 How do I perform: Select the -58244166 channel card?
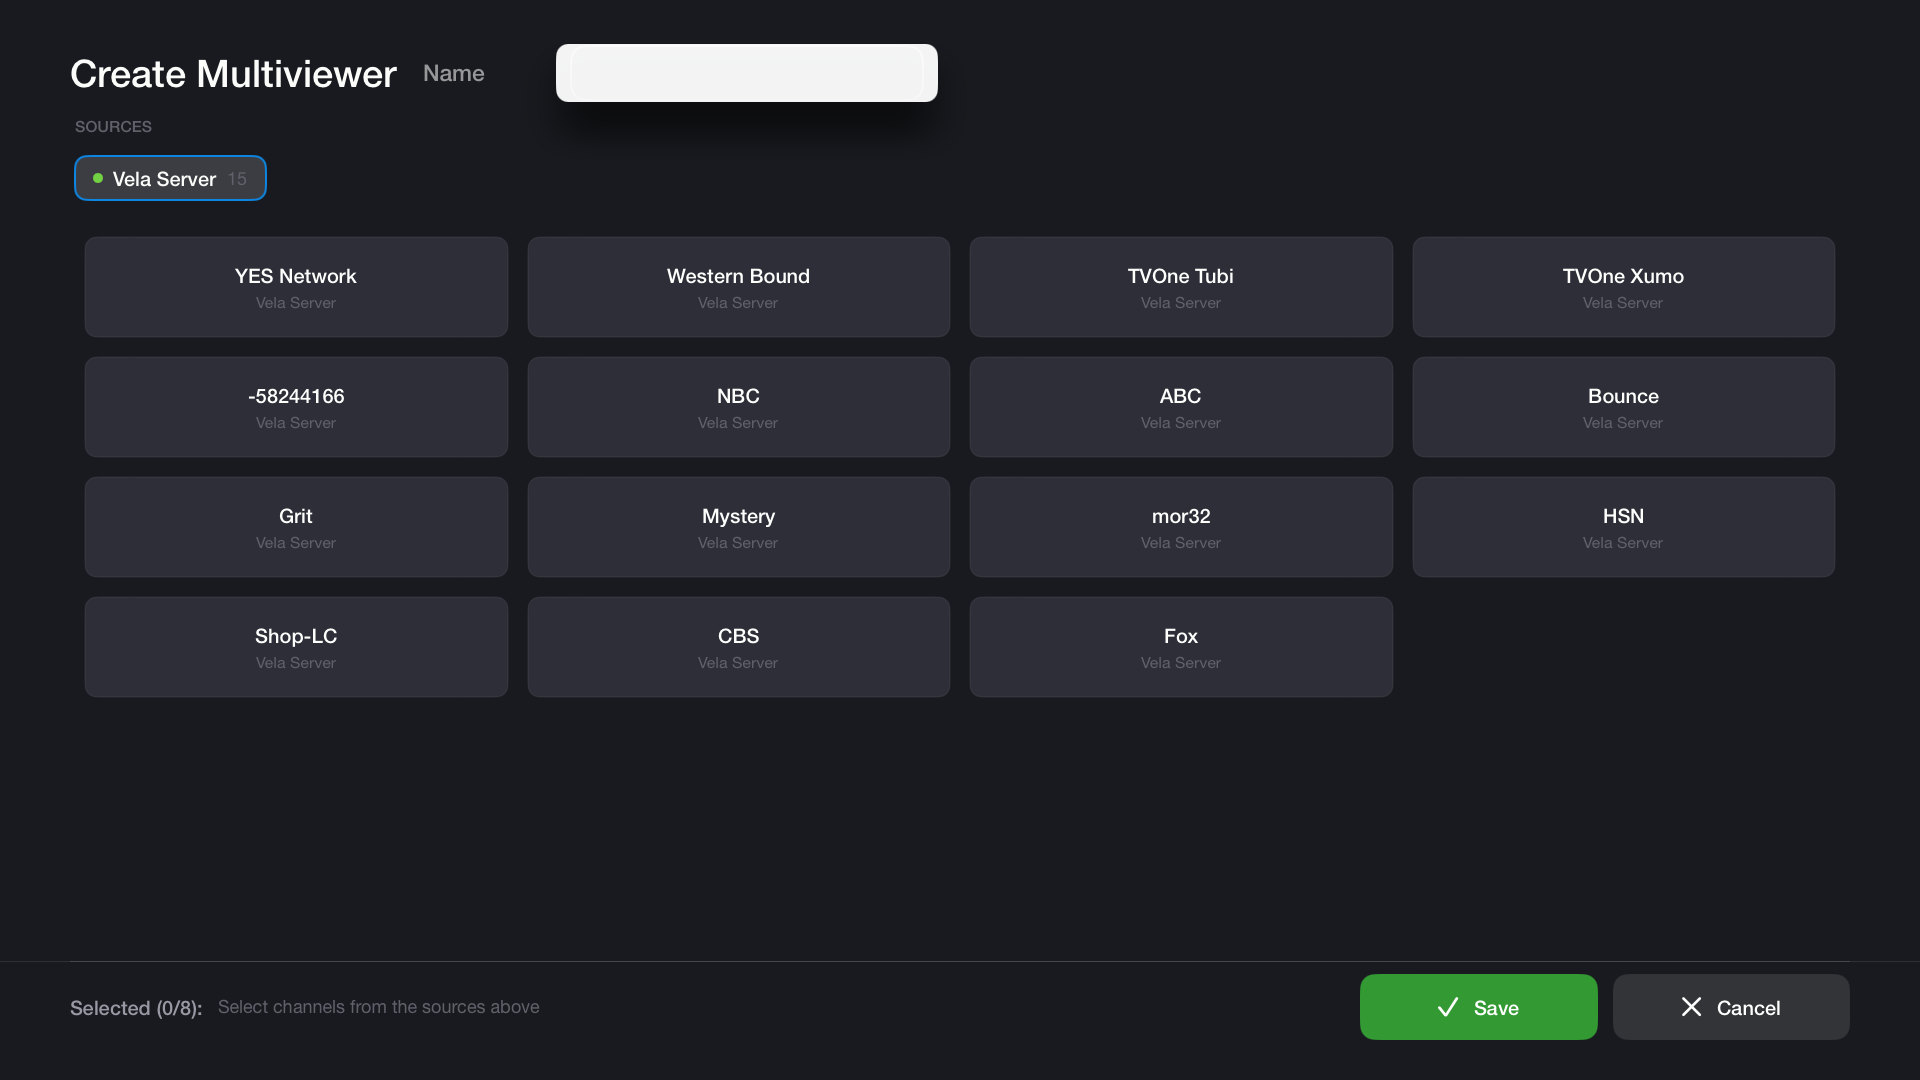coord(296,407)
